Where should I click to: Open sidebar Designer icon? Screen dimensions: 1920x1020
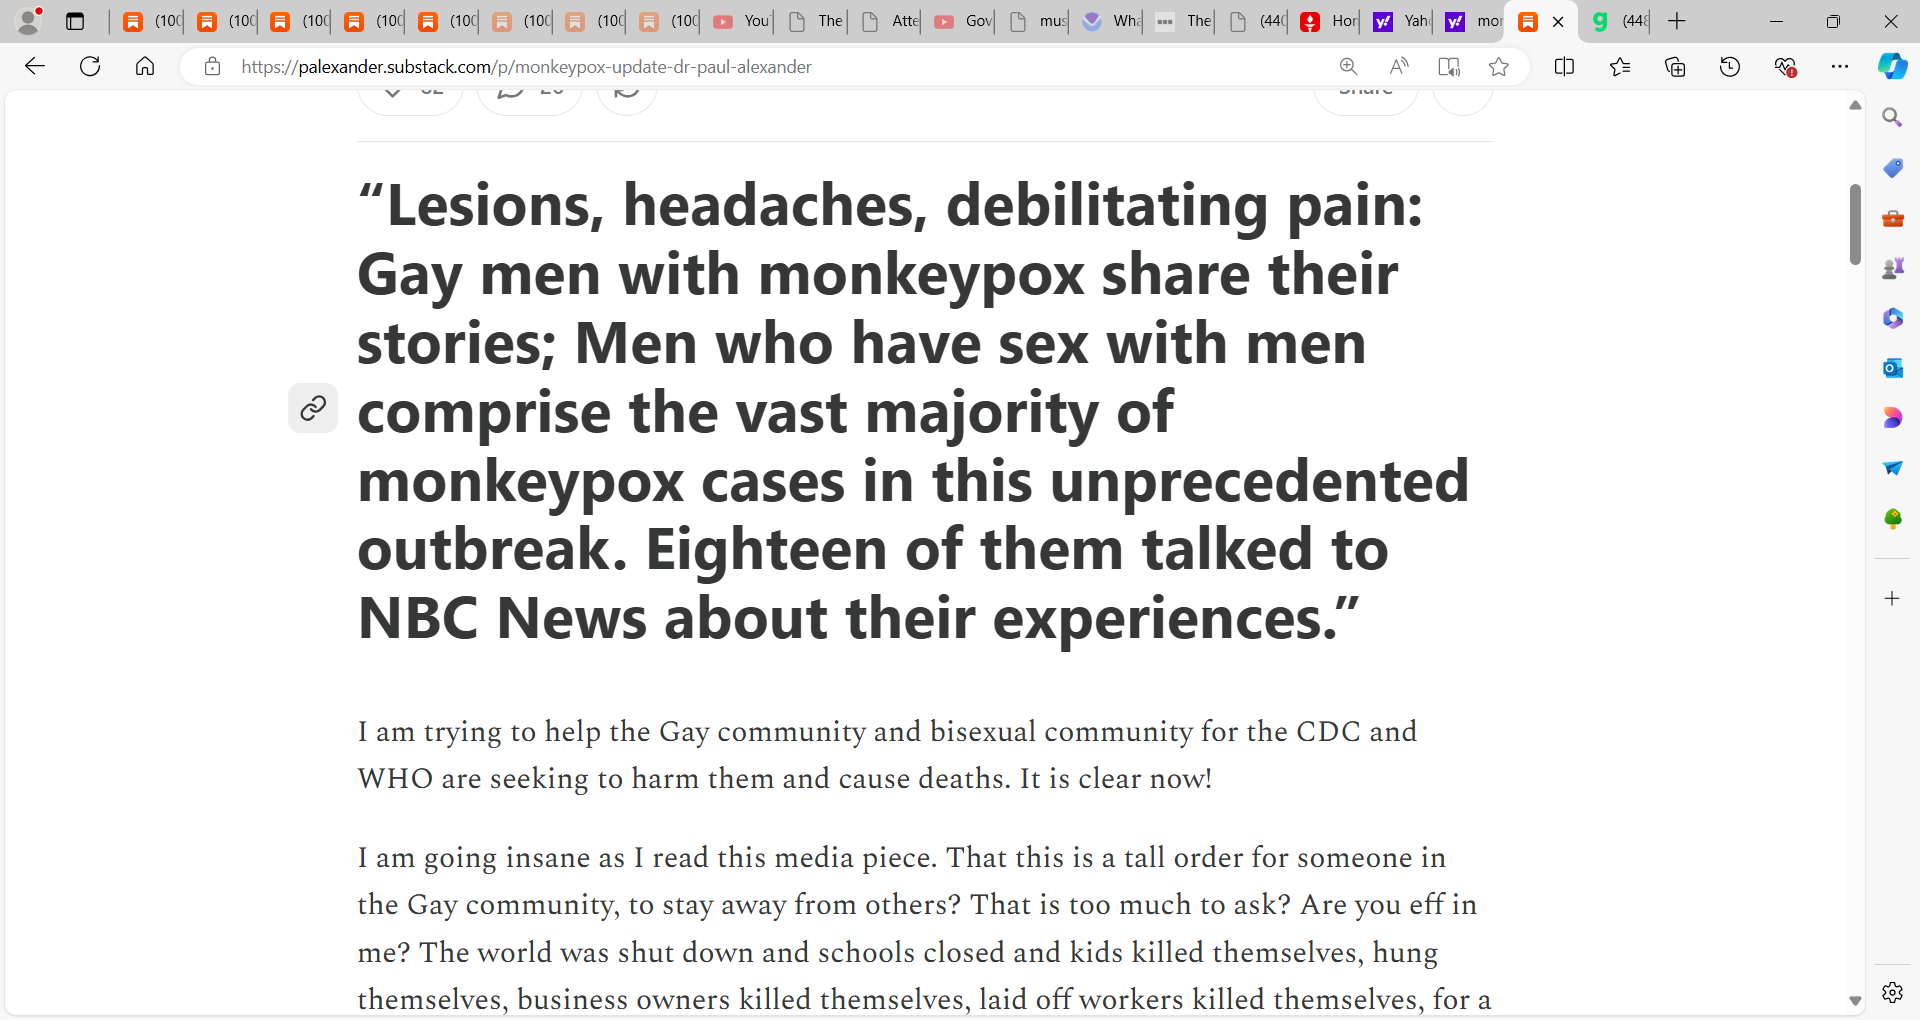click(x=1892, y=418)
